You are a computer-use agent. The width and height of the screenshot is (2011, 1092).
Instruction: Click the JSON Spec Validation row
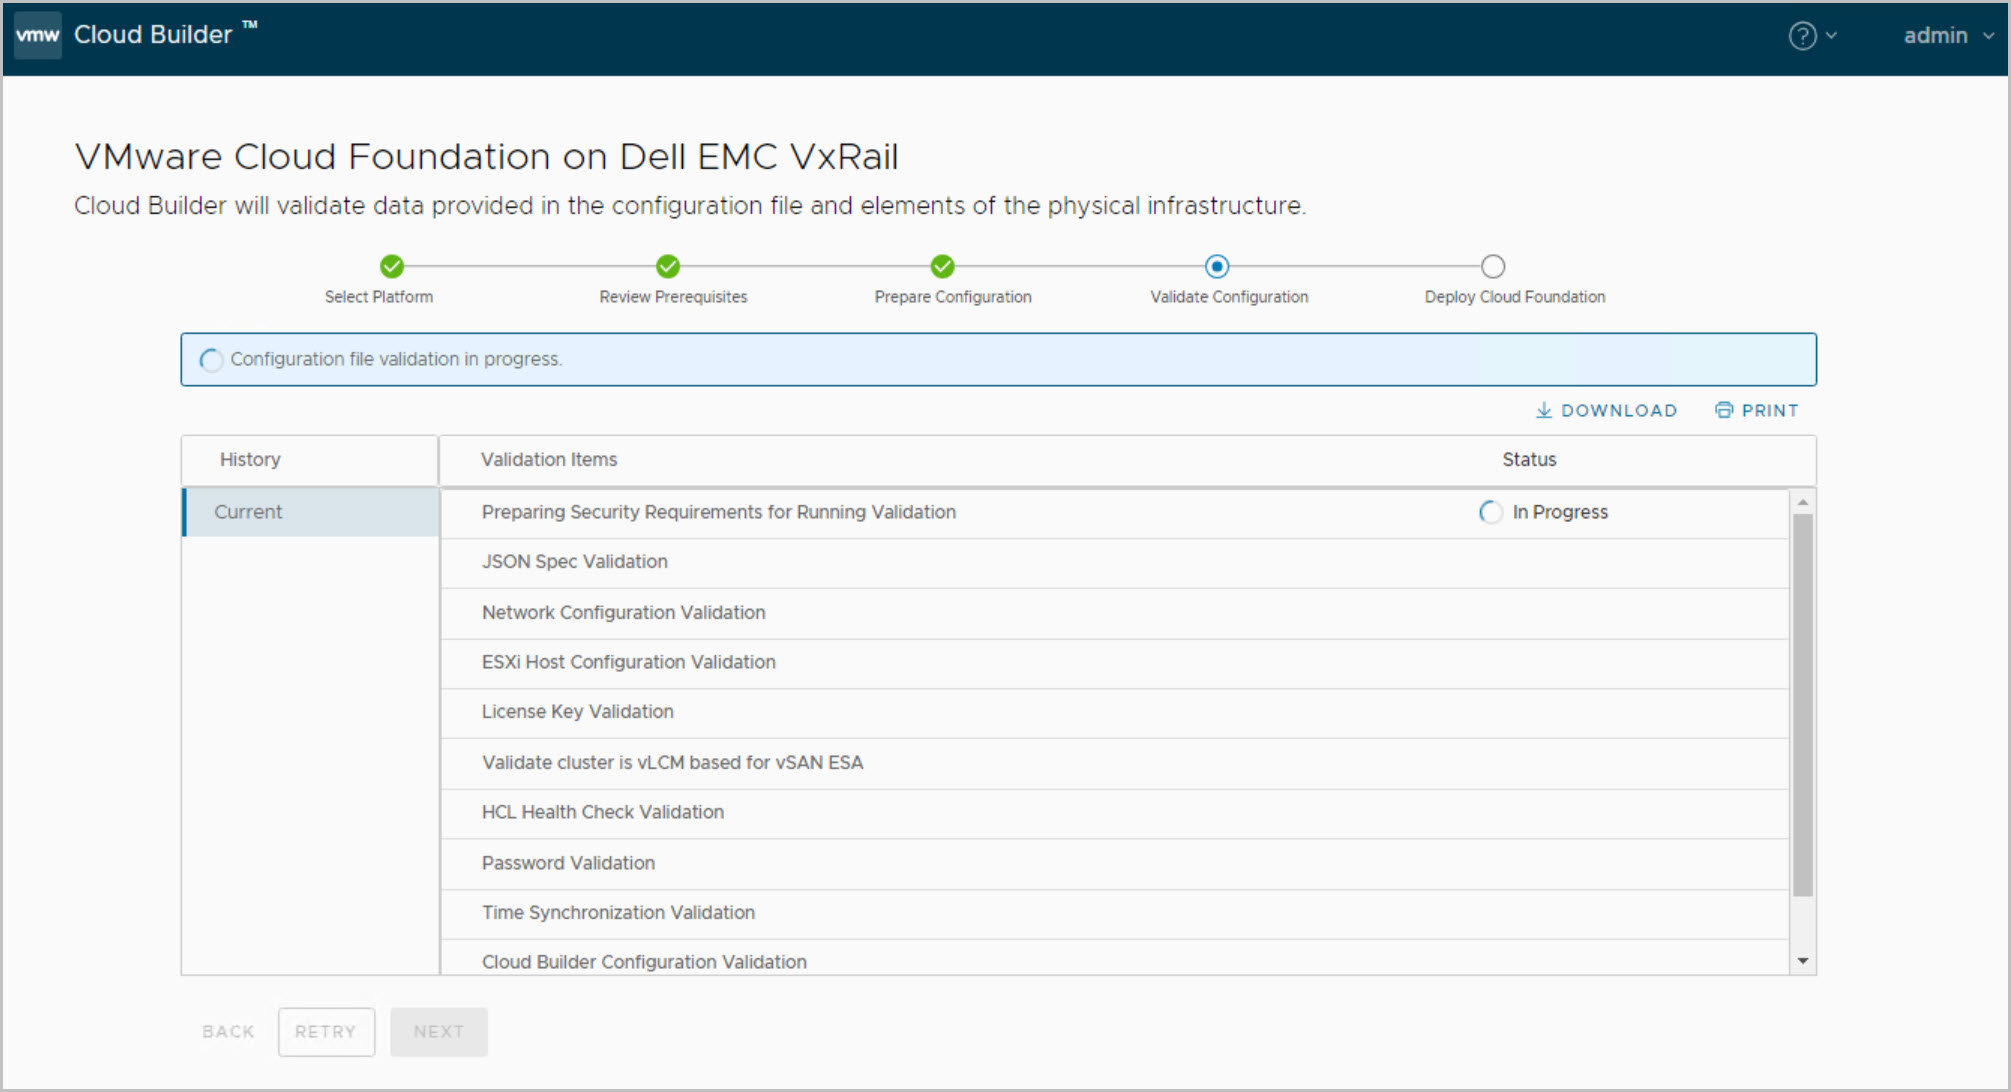pos(575,562)
